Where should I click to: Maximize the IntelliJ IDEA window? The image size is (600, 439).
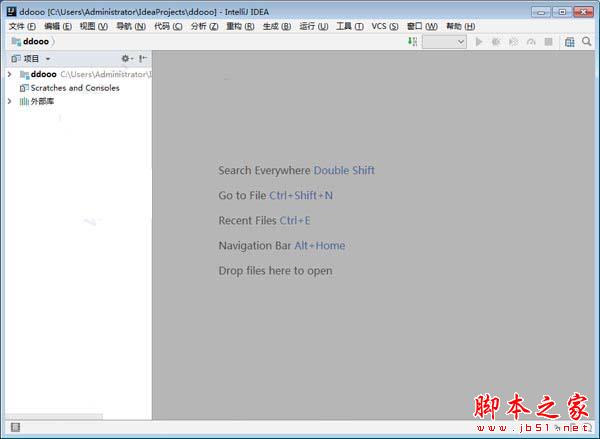[562, 12]
